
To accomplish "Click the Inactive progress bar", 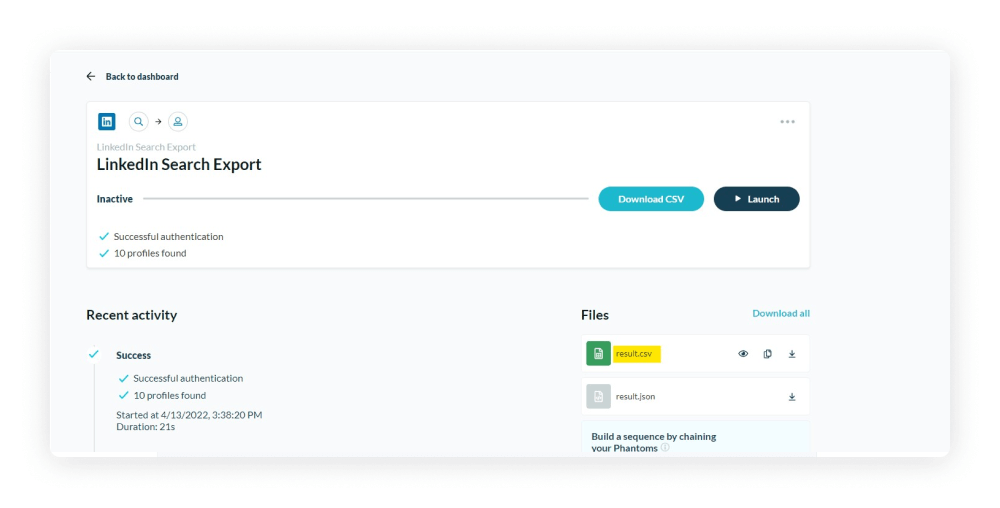I will 365,199.
